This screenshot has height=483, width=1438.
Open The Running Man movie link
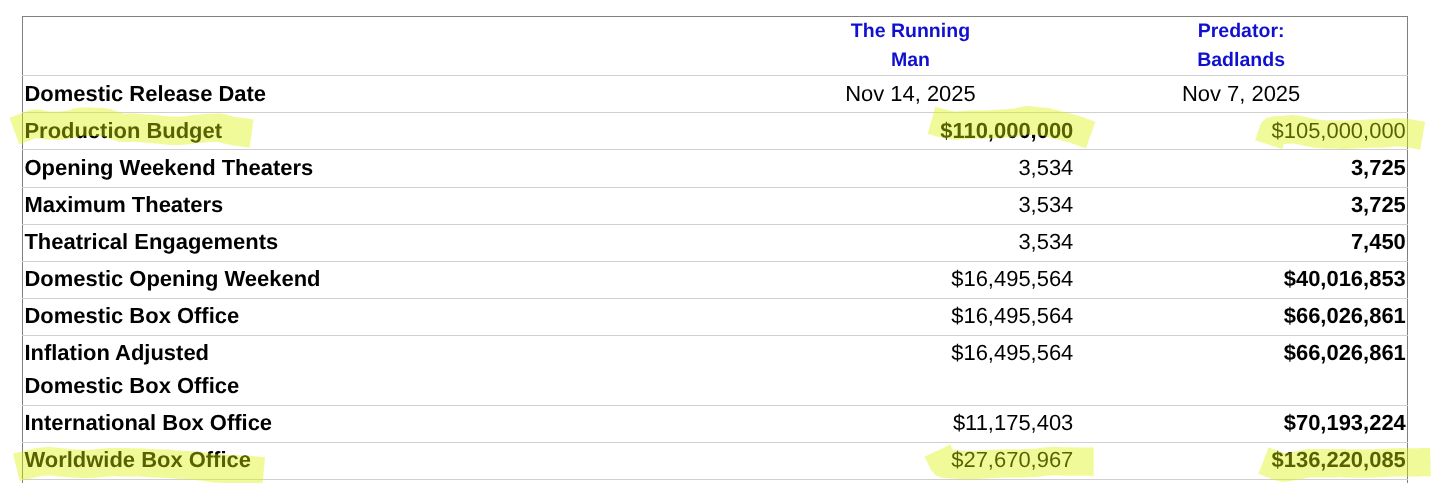[910, 45]
